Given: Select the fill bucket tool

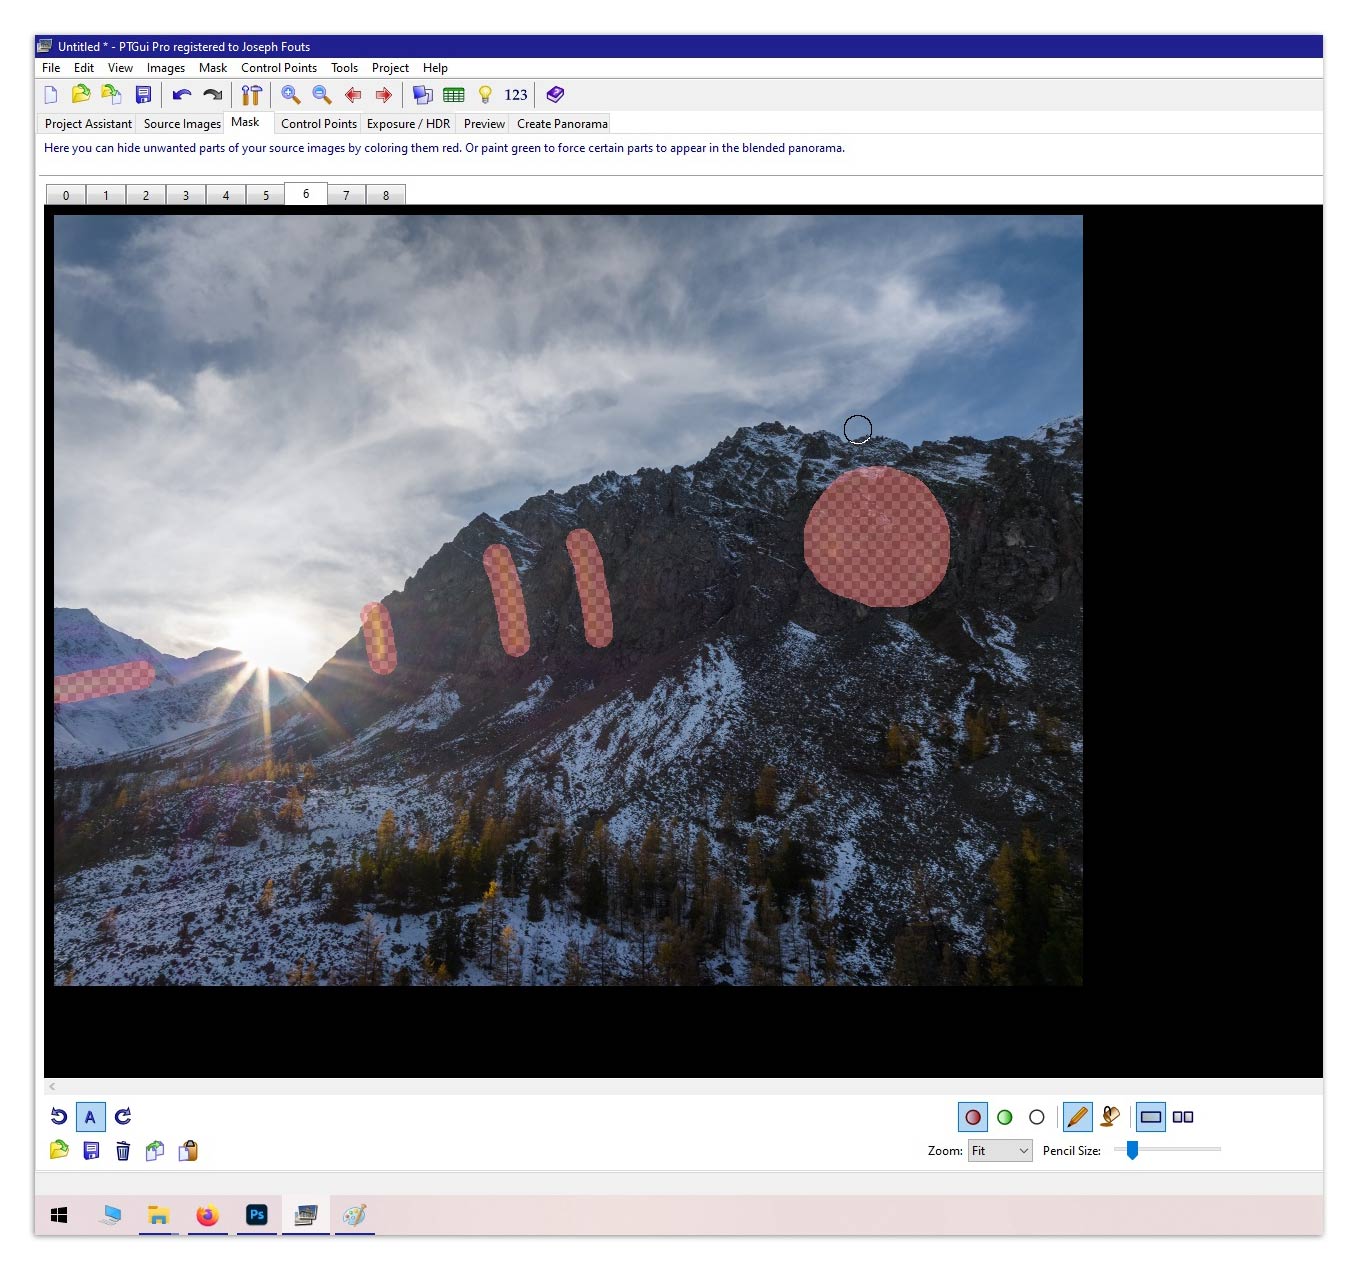Looking at the screenshot, I should (x=1110, y=1117).
